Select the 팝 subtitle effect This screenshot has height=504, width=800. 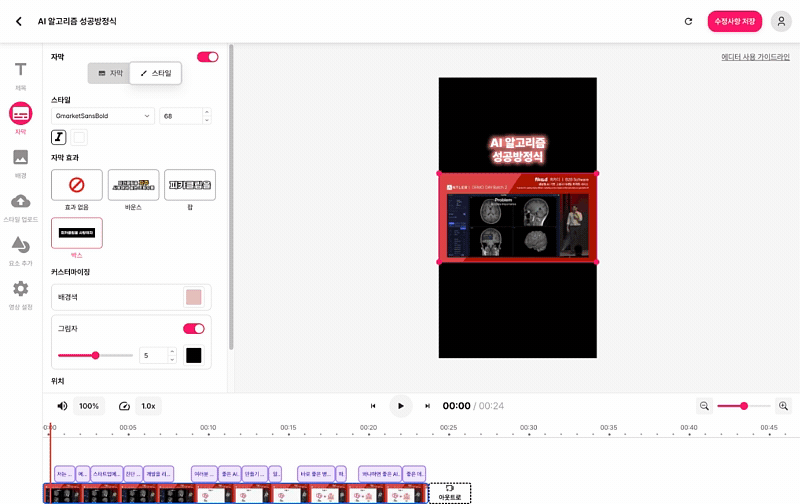[x=190, y=185]
